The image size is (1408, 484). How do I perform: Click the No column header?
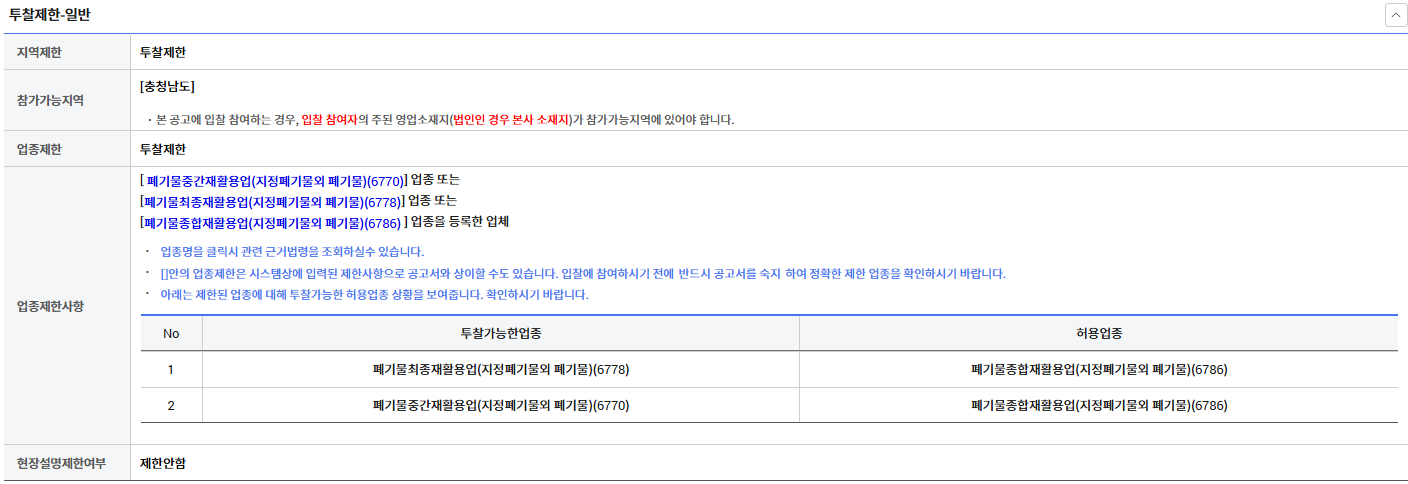171,333
